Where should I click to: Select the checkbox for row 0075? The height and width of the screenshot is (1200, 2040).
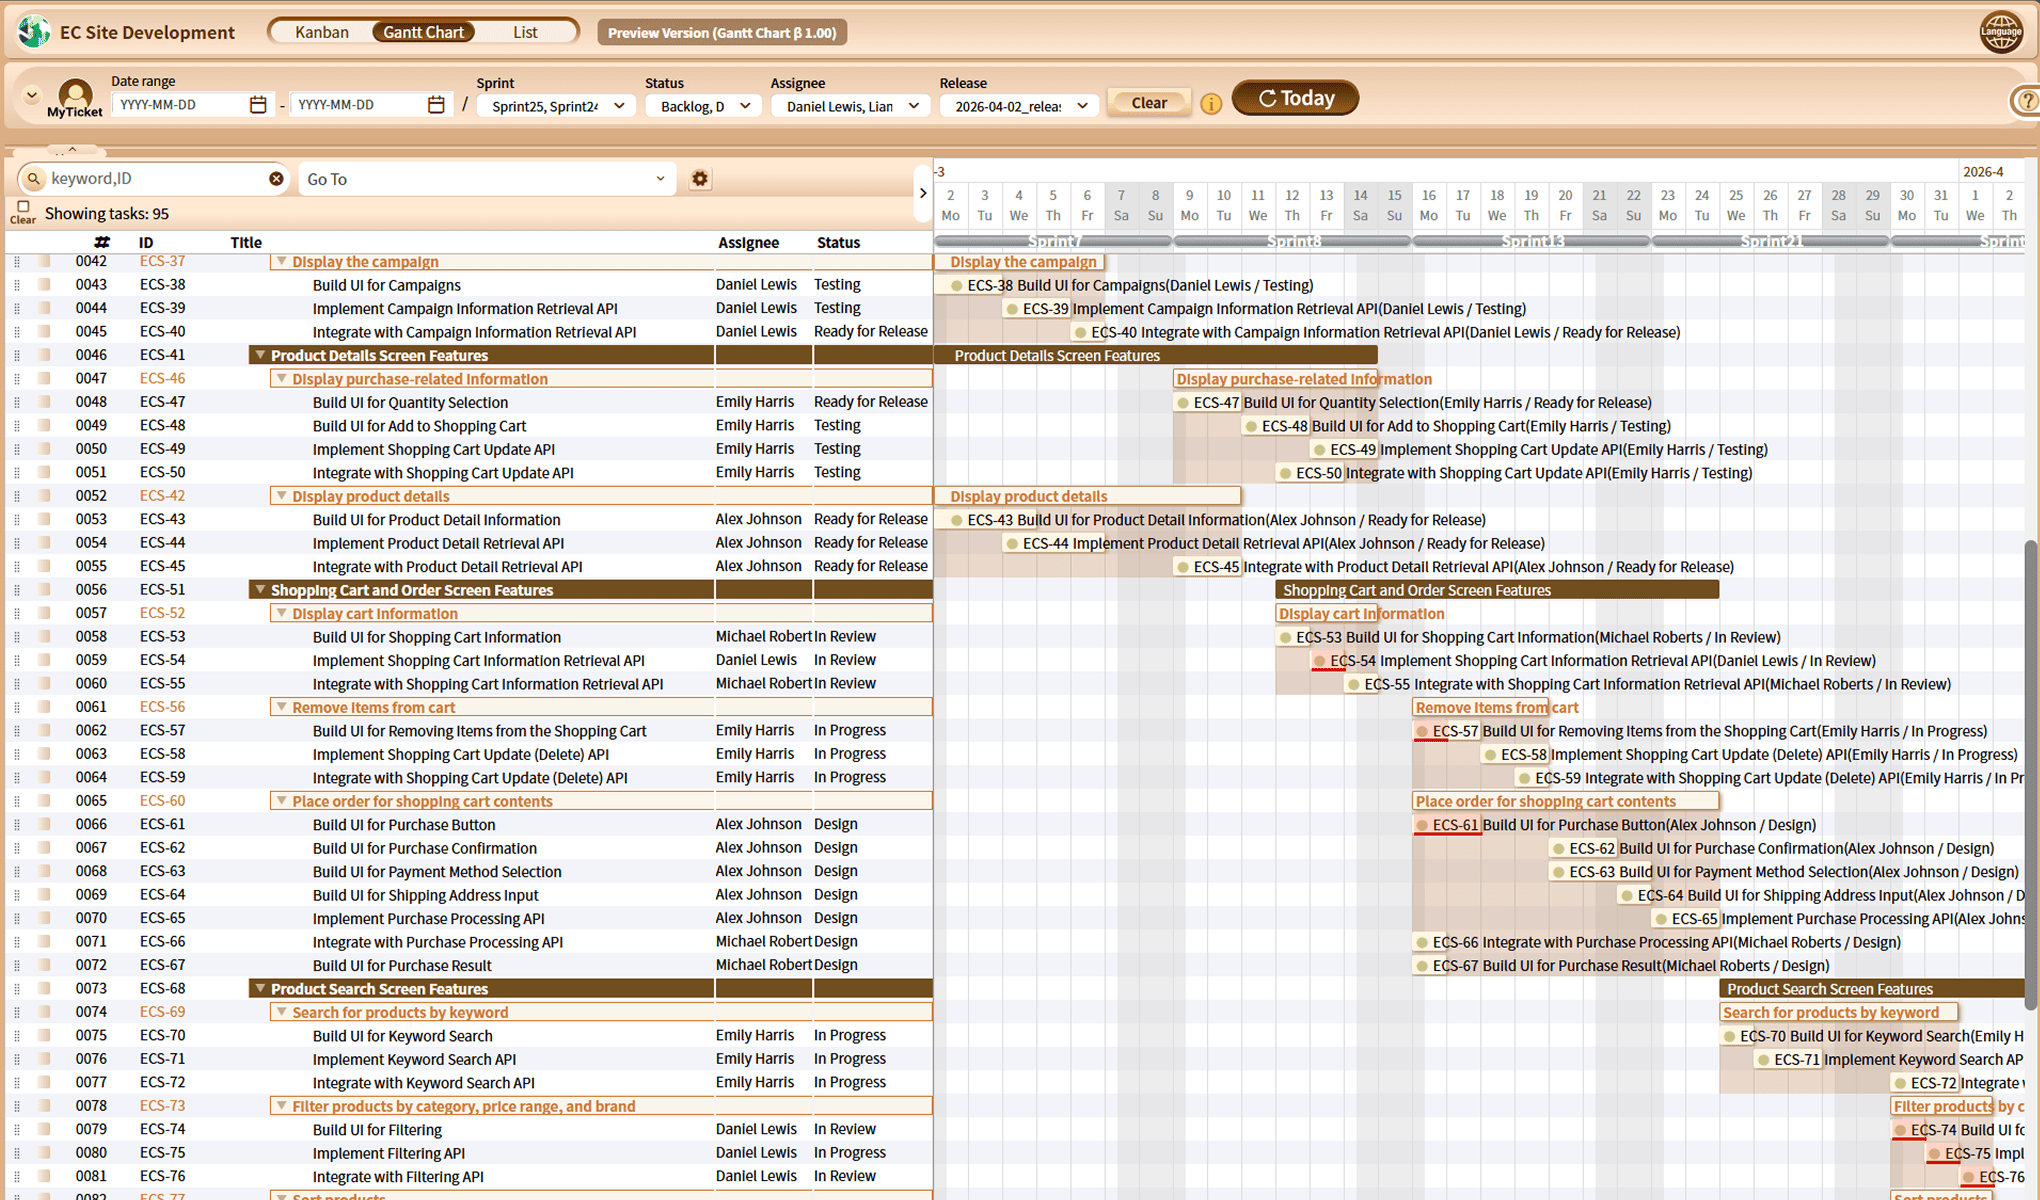coord(44,1036)
